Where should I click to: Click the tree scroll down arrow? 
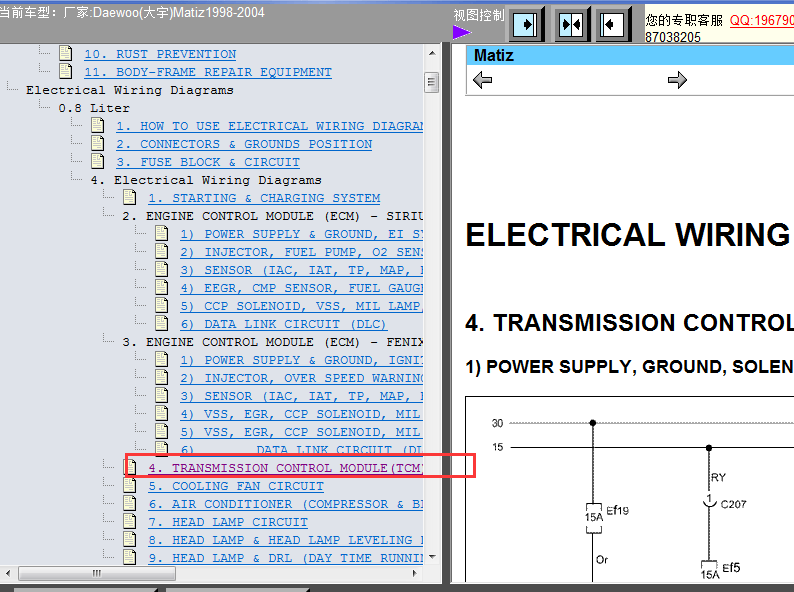click(x=432, y=557)
